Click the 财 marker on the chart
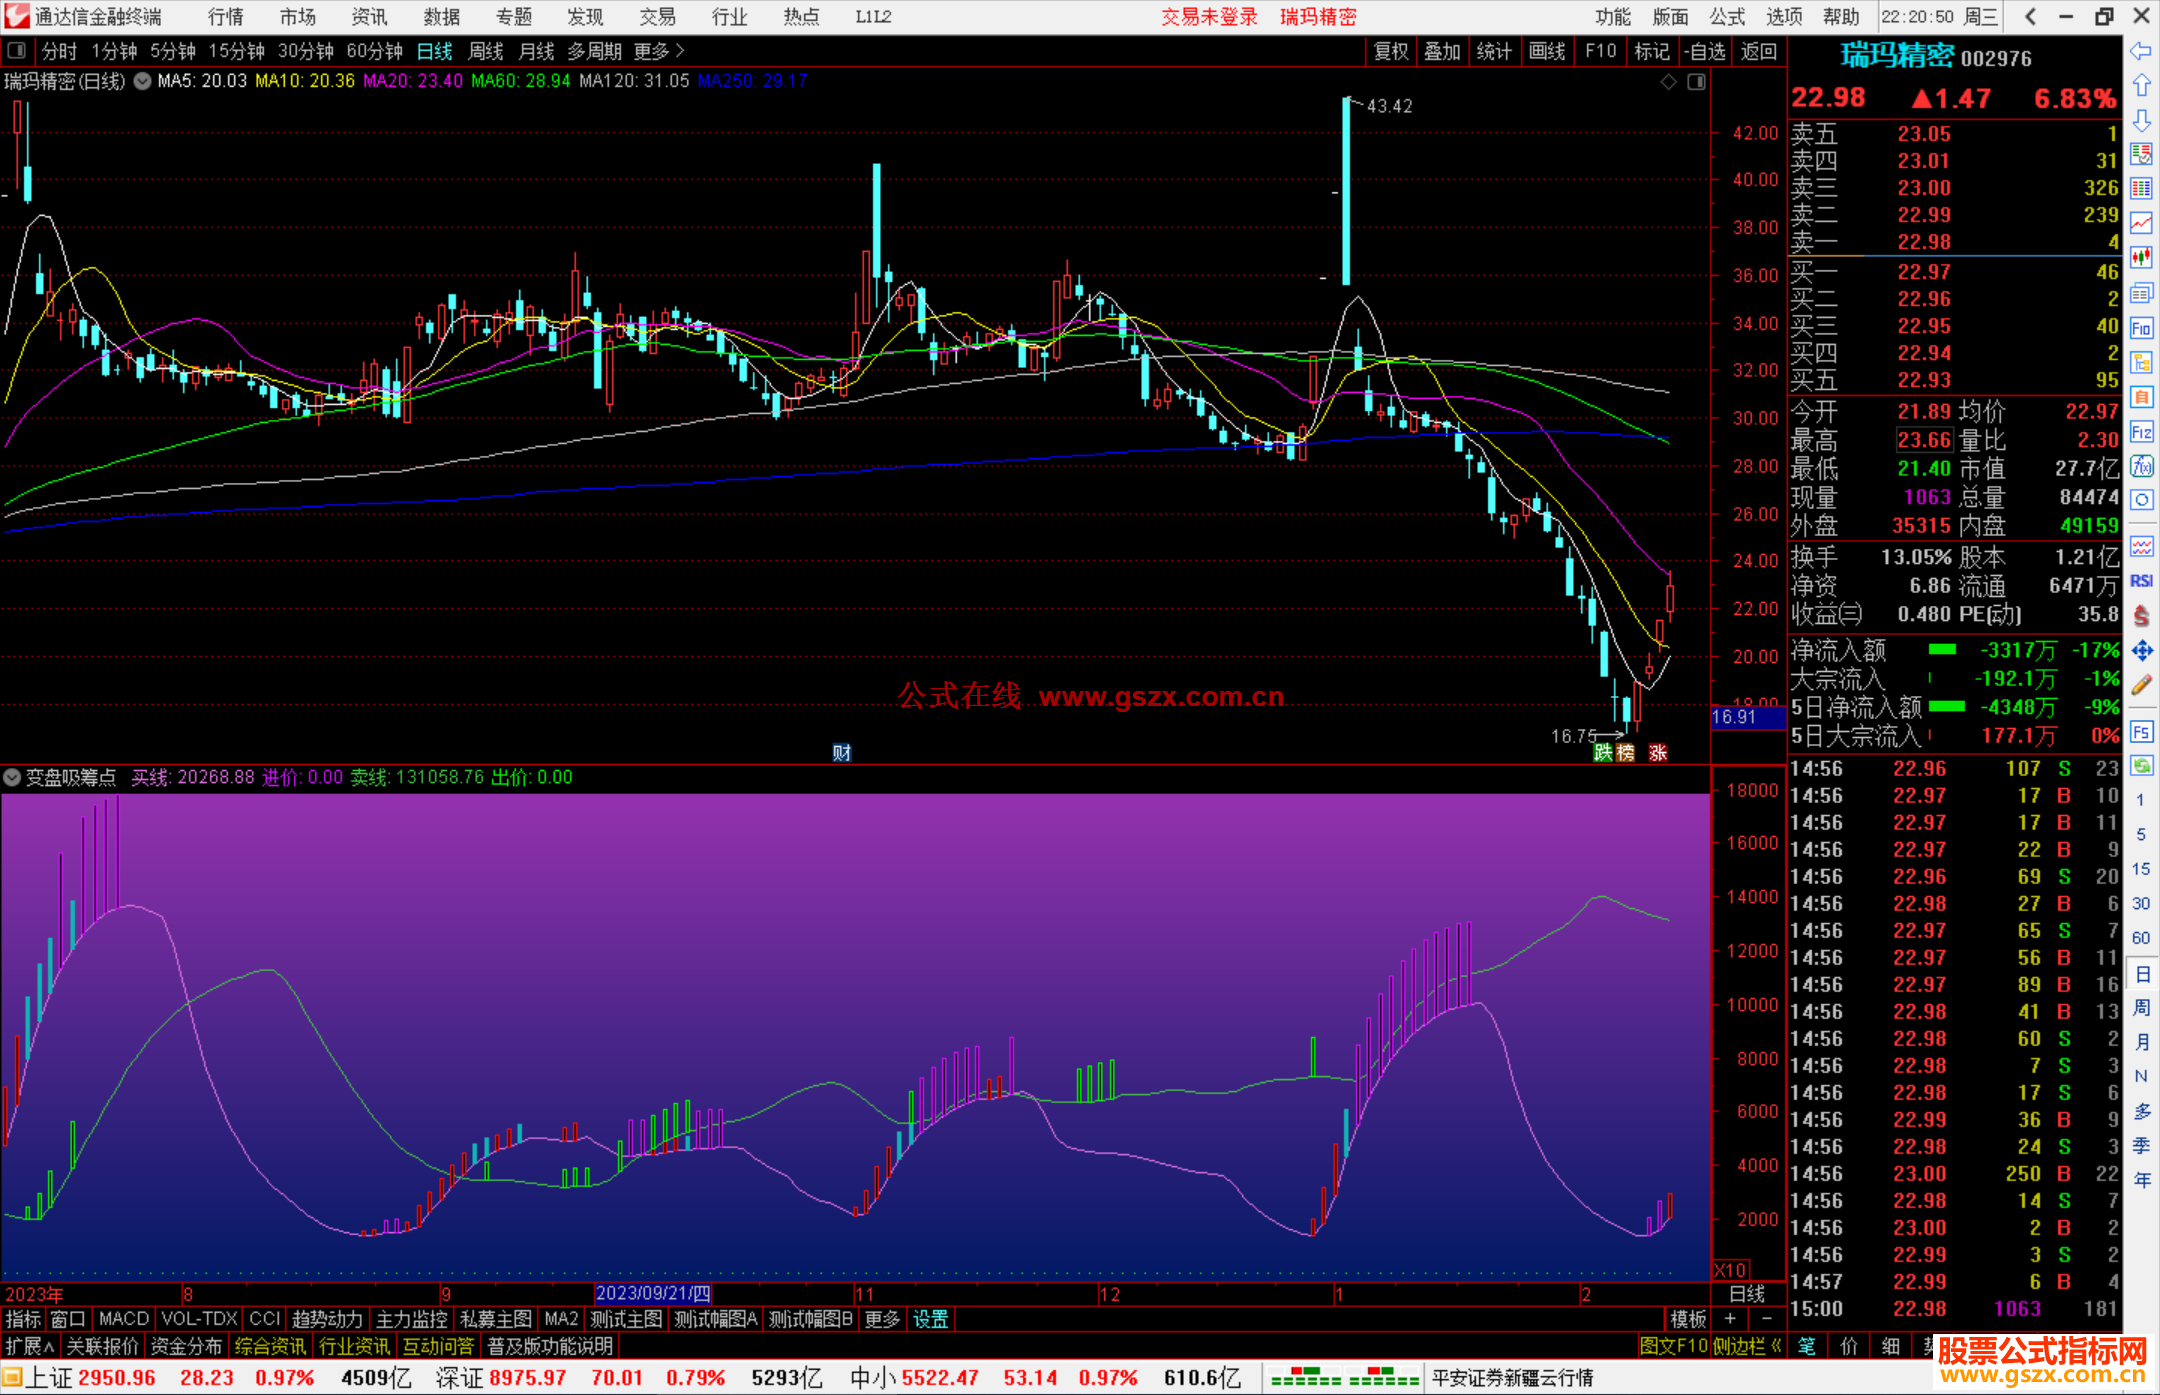2160x1395 pixels. (842, 752)
